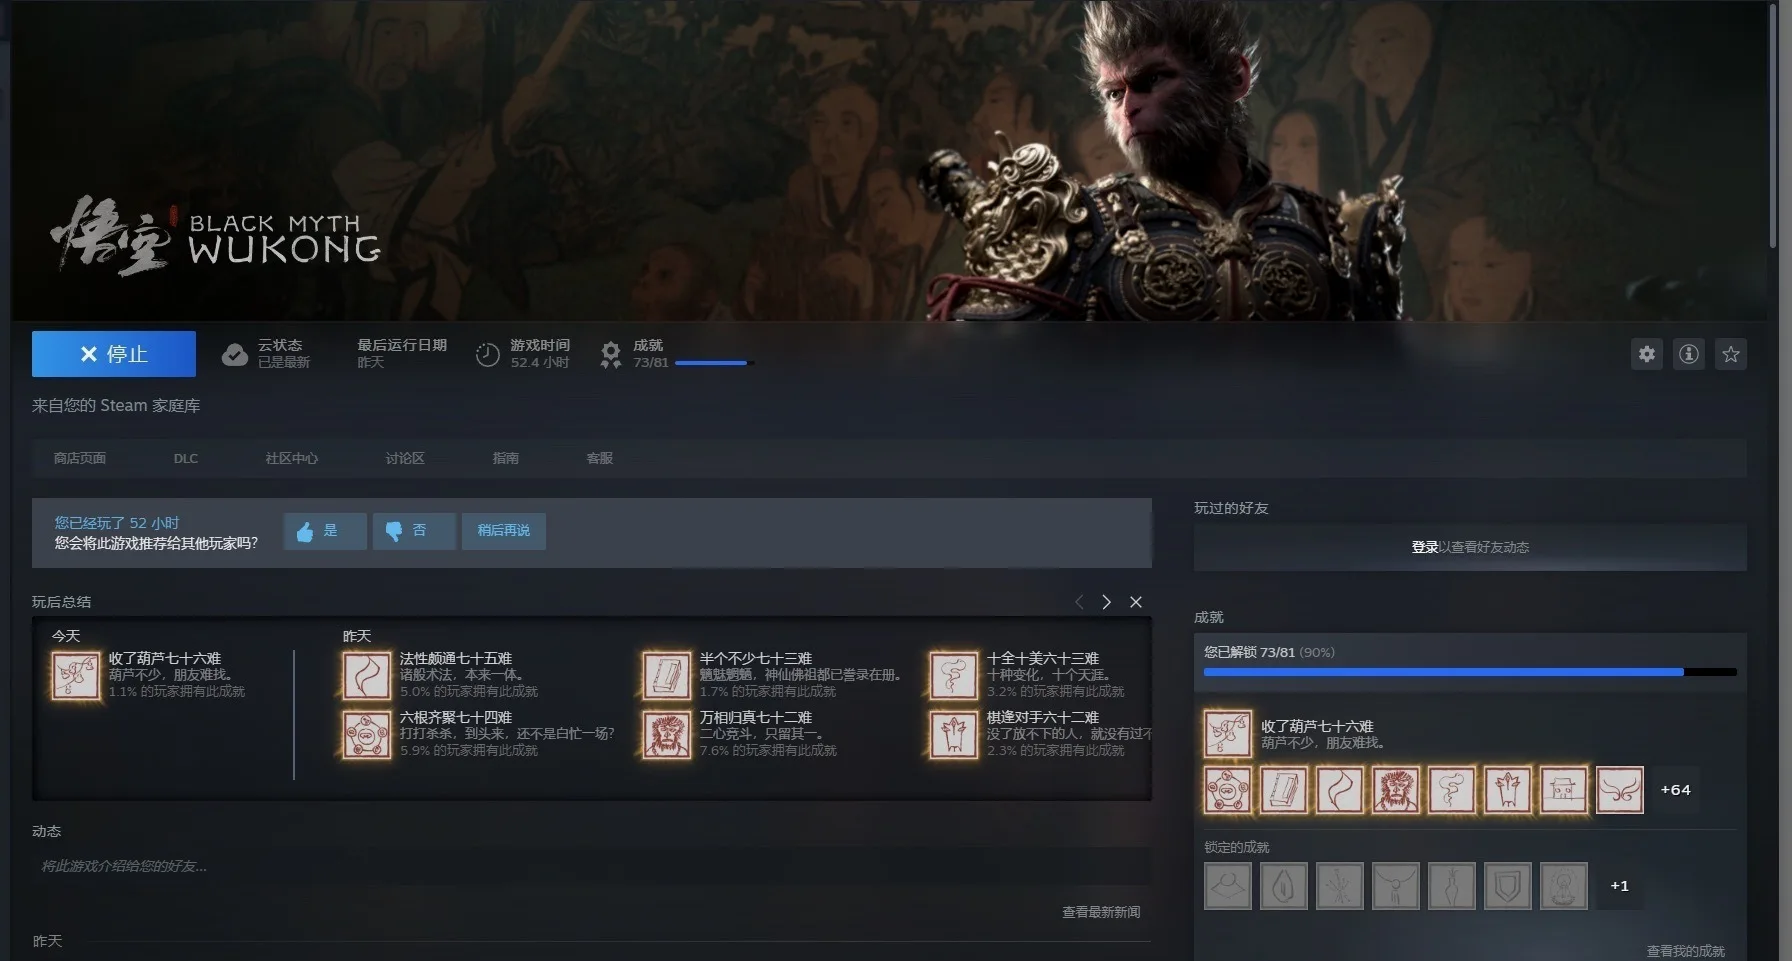The width and height of the screenshot is (1792, 961).
Task: Open achievement icon 棋逢对手六十二难
Action: 954,735
